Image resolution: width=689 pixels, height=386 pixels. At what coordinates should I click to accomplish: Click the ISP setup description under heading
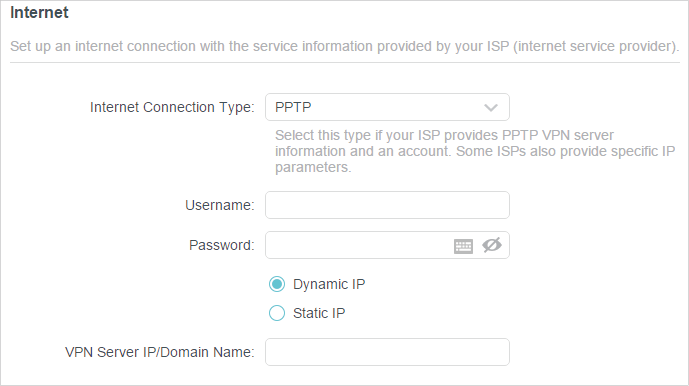[345, 46]
